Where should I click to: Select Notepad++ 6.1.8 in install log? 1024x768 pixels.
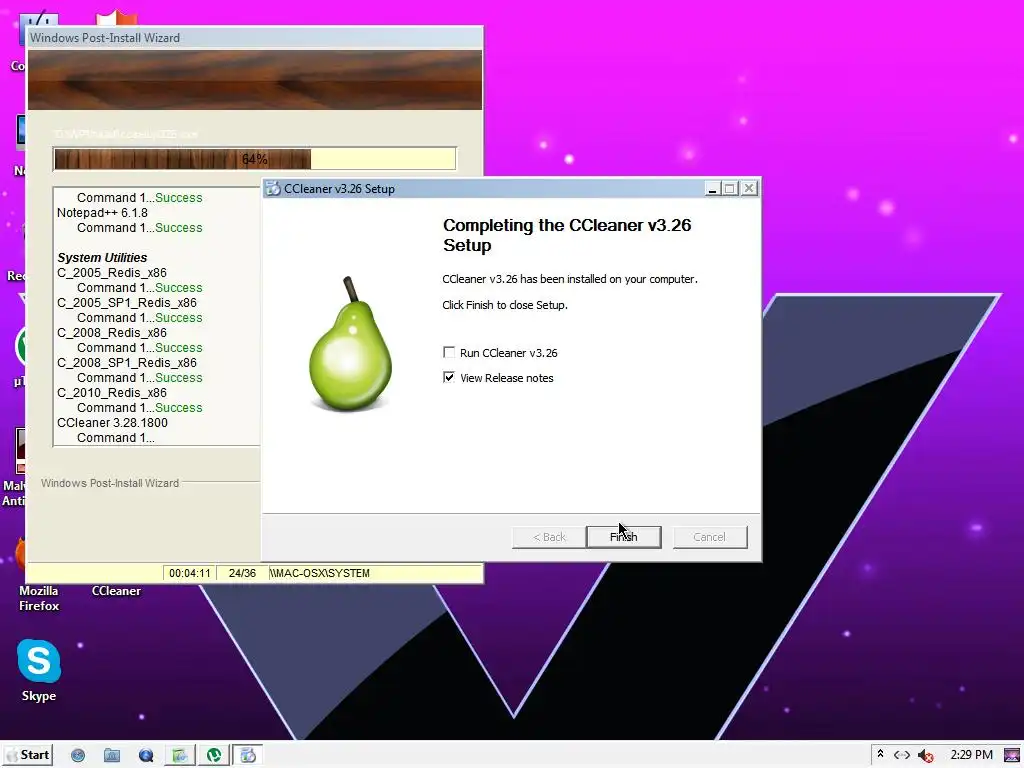tap(103, 213)
